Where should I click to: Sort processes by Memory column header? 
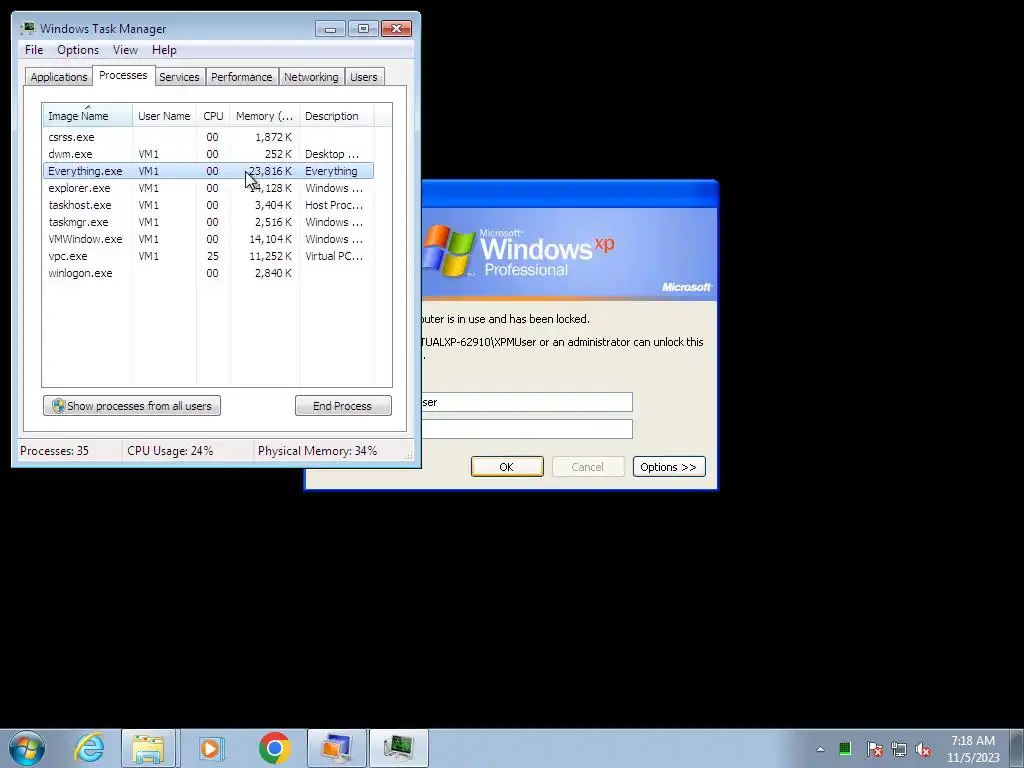(264, 116)
